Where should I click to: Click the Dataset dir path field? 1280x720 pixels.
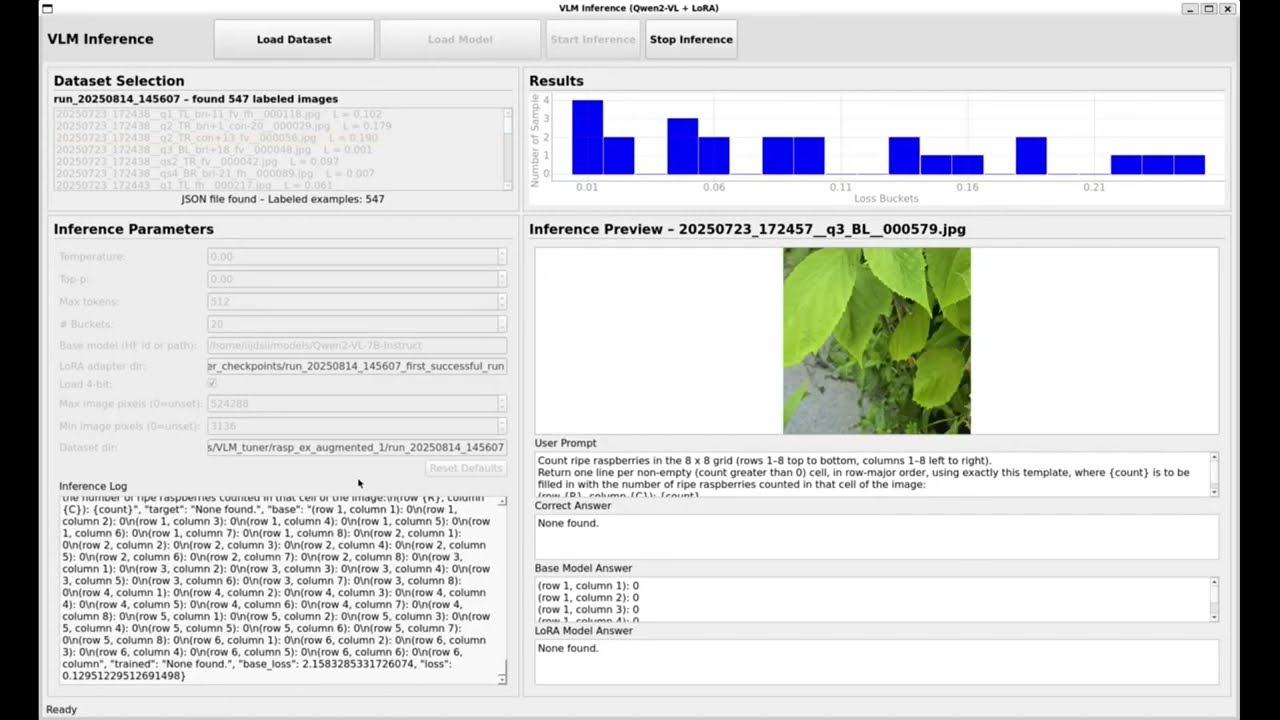[357, 447]
